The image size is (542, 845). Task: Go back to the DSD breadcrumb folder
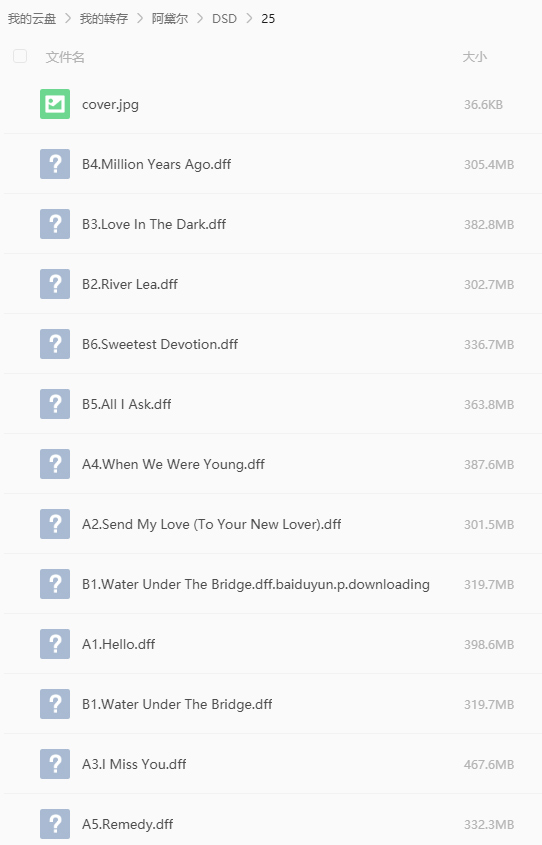click(224, 19)
